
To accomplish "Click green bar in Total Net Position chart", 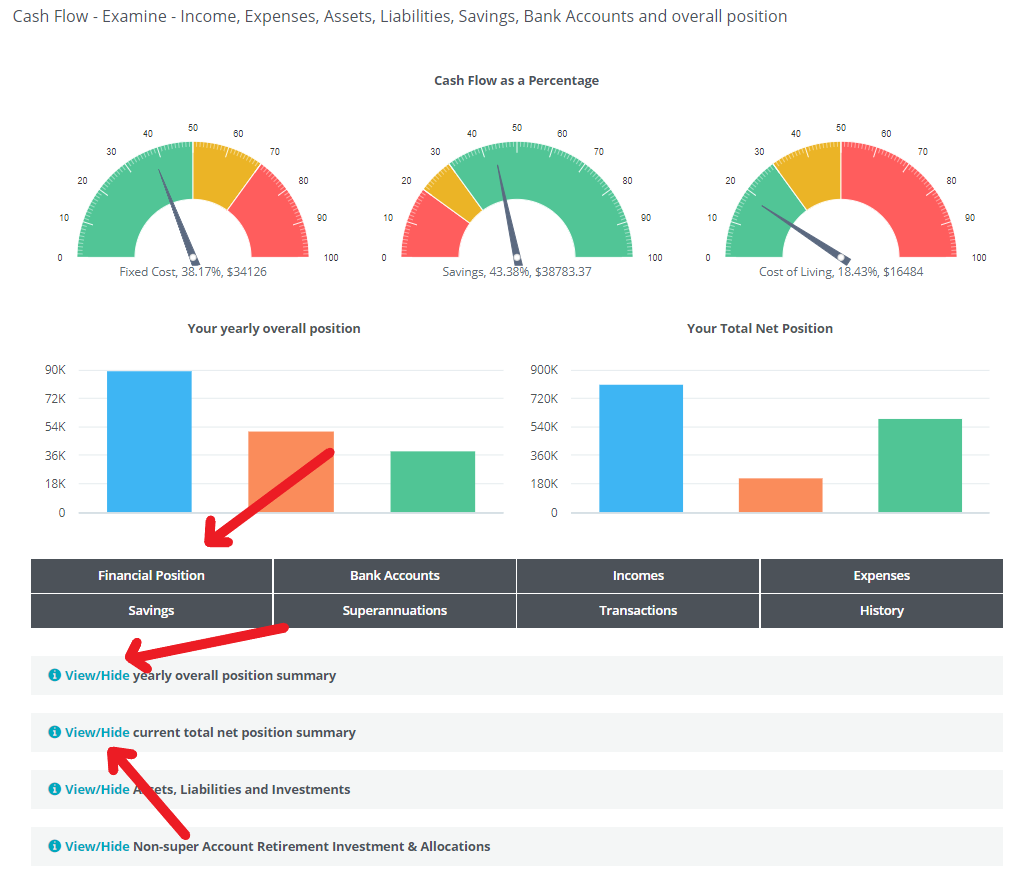I will tap(919, 465).
